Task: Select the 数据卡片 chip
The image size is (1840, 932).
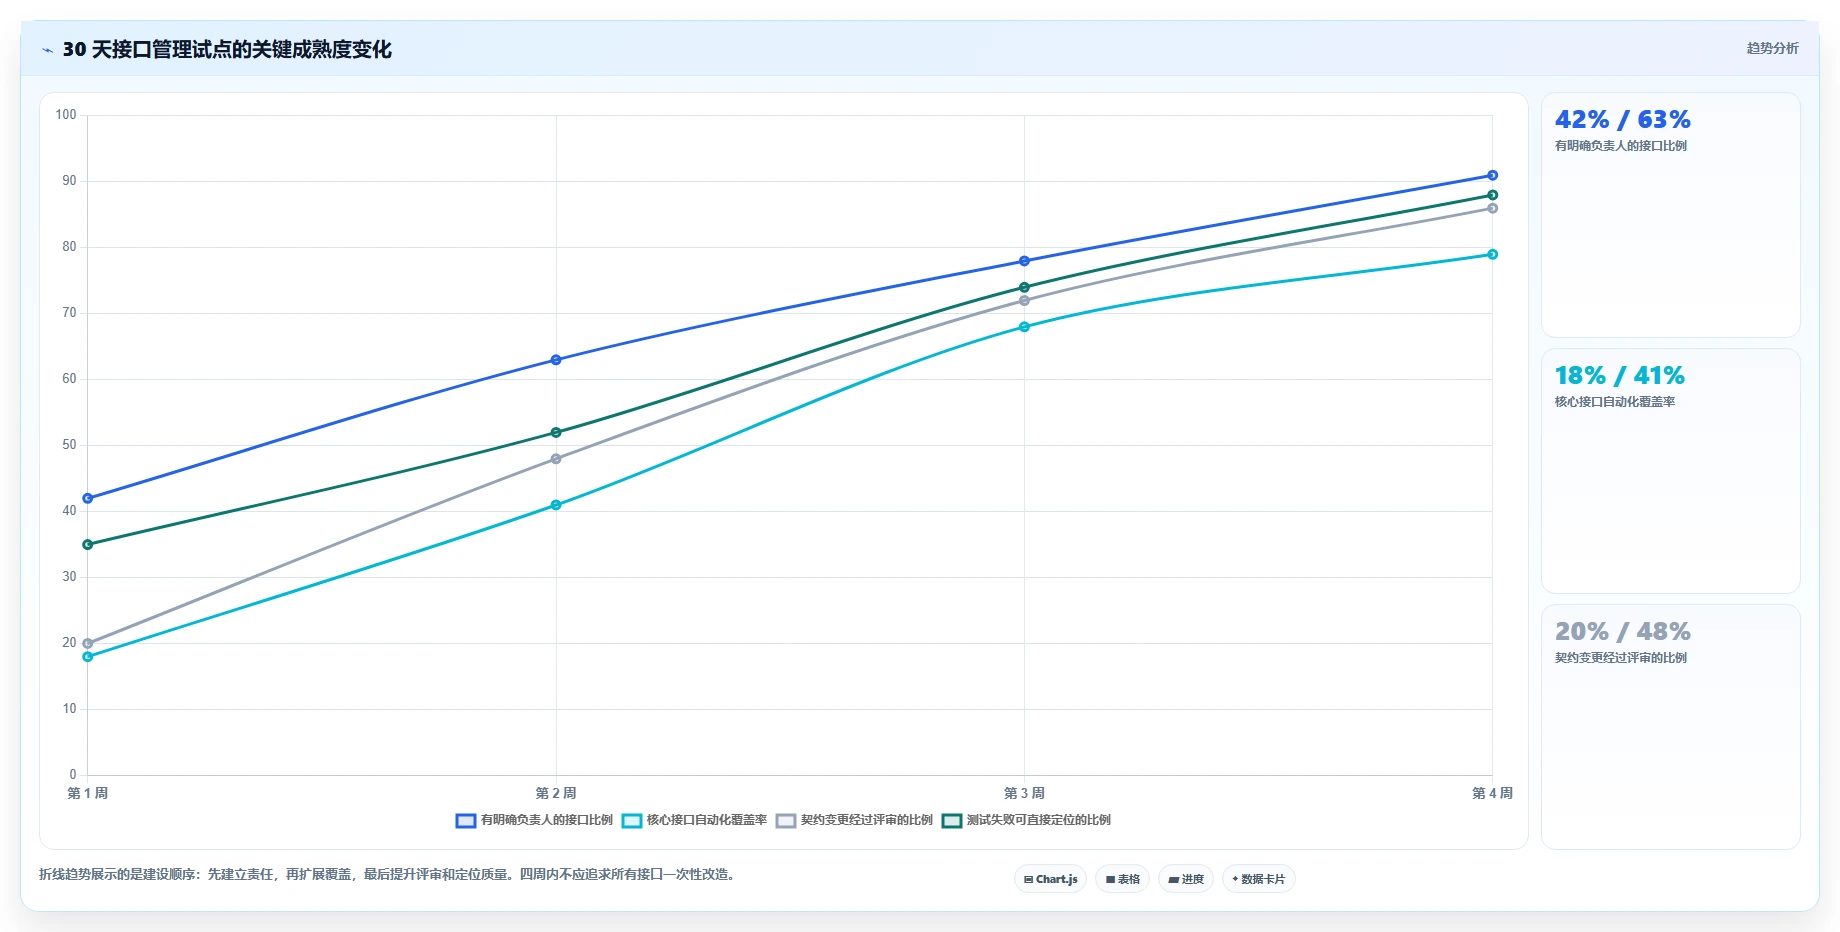Action: [x=1258, y=879]
